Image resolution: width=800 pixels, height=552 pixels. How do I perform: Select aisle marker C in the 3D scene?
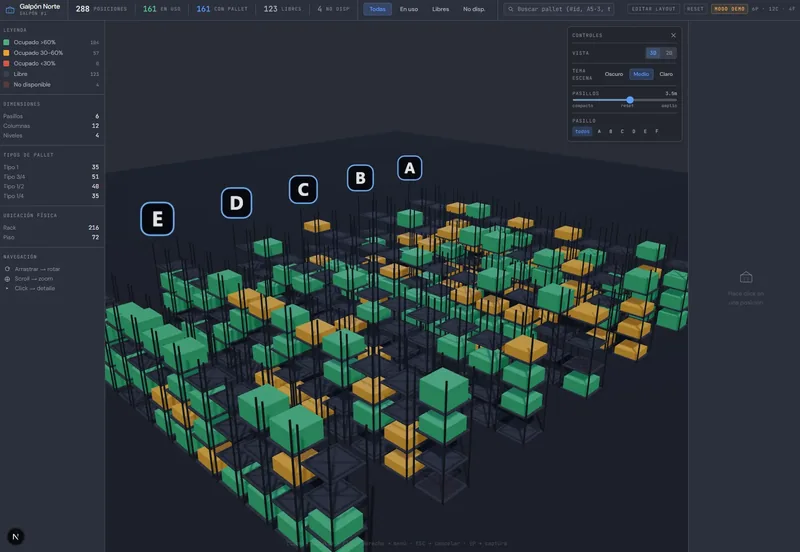tap(303, 189)
